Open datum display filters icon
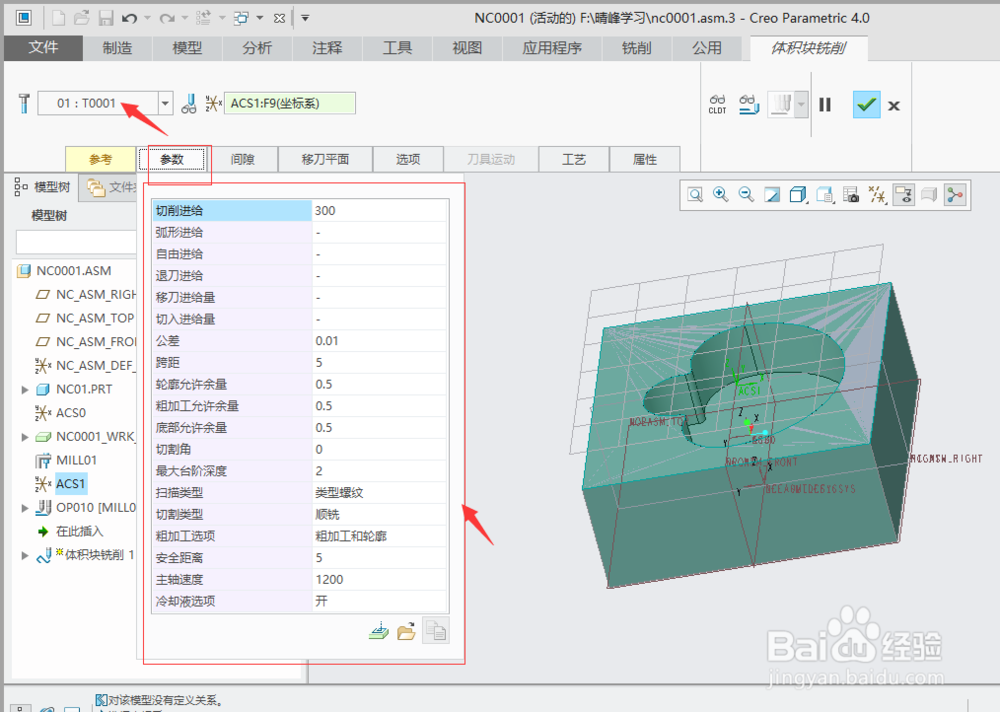Viewport: 1000px width, 712px height. pyautogui.click(x=878, y=195)
